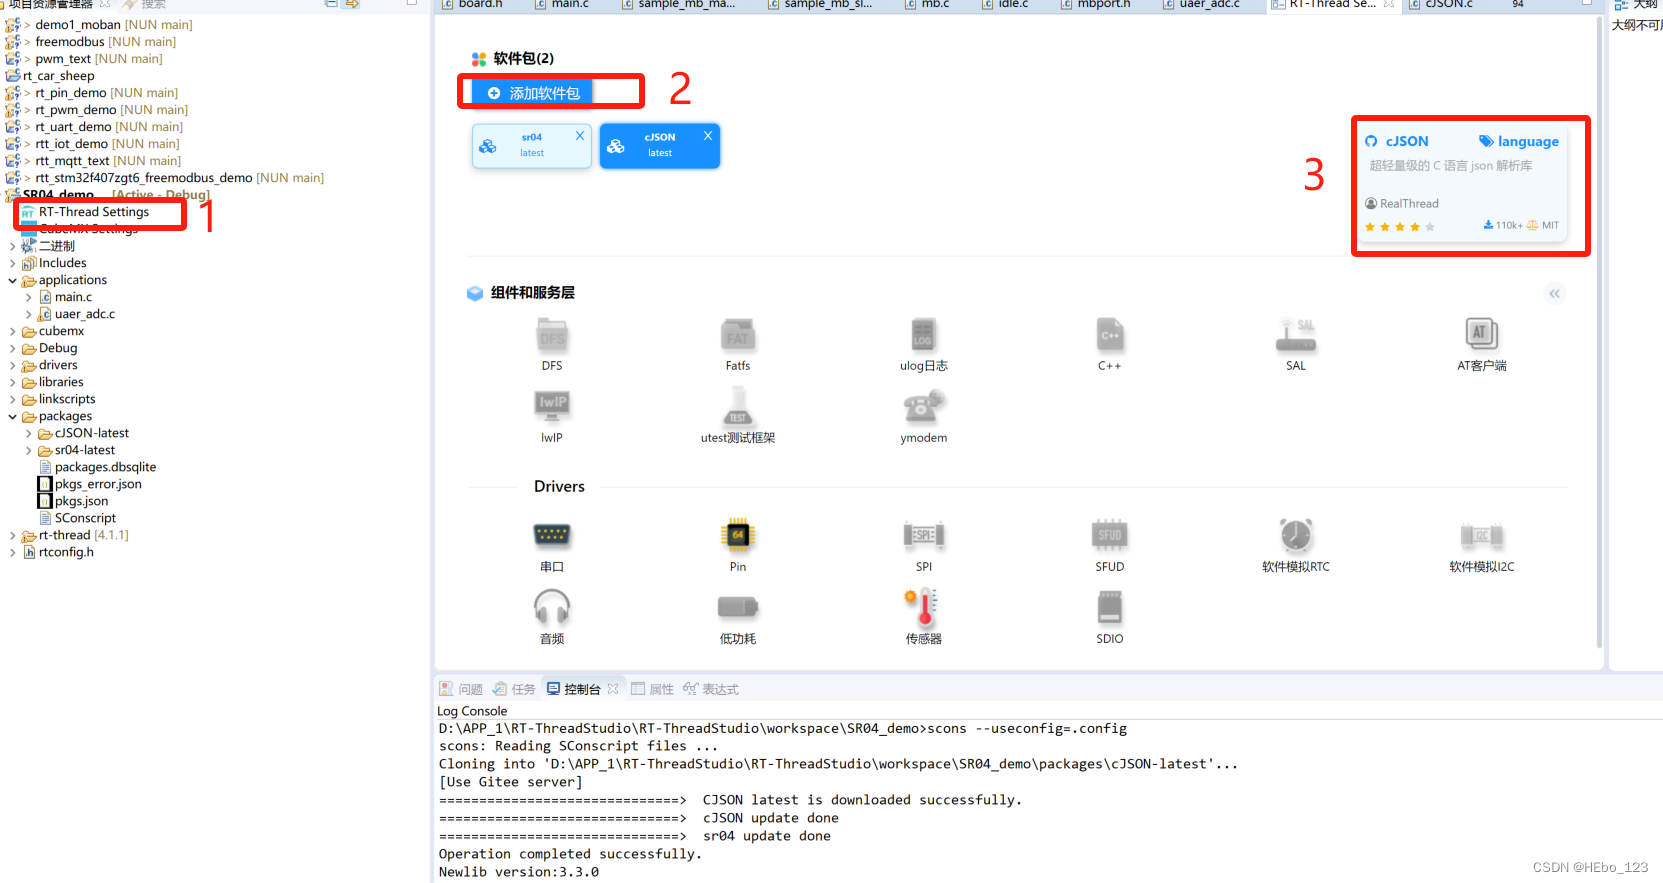Enable the utest测试框架 icon
The width and height of the screenshot is (1663, 883).
click(x=738, y=406)
